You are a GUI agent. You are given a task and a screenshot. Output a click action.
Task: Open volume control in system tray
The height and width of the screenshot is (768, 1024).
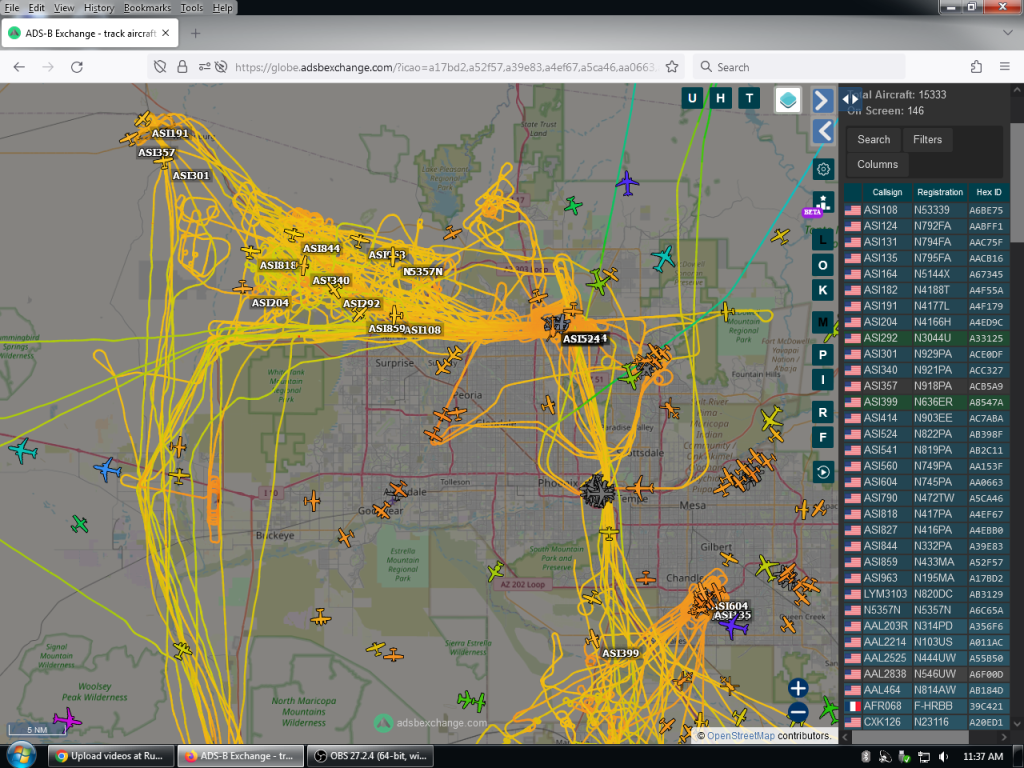(x=944, y=756)
